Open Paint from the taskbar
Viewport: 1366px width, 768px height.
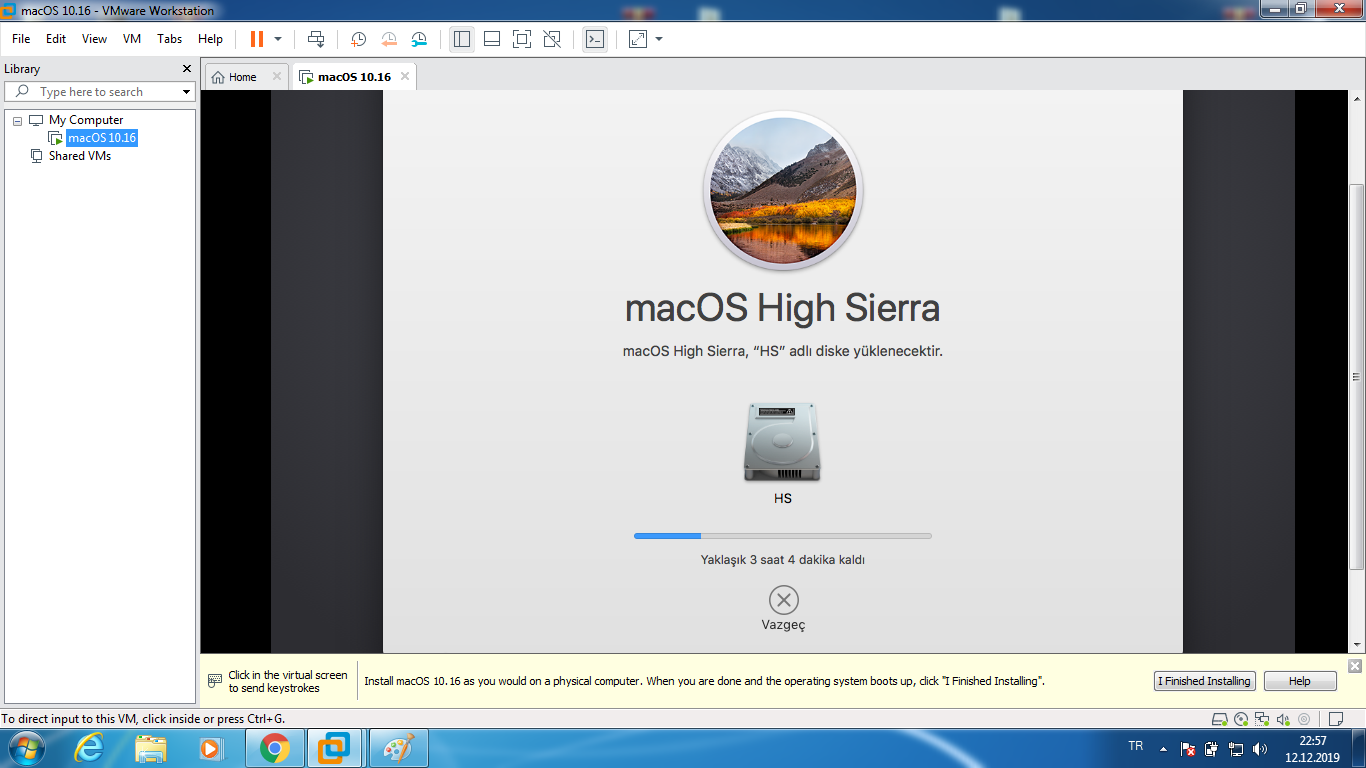tap(398, 748)
